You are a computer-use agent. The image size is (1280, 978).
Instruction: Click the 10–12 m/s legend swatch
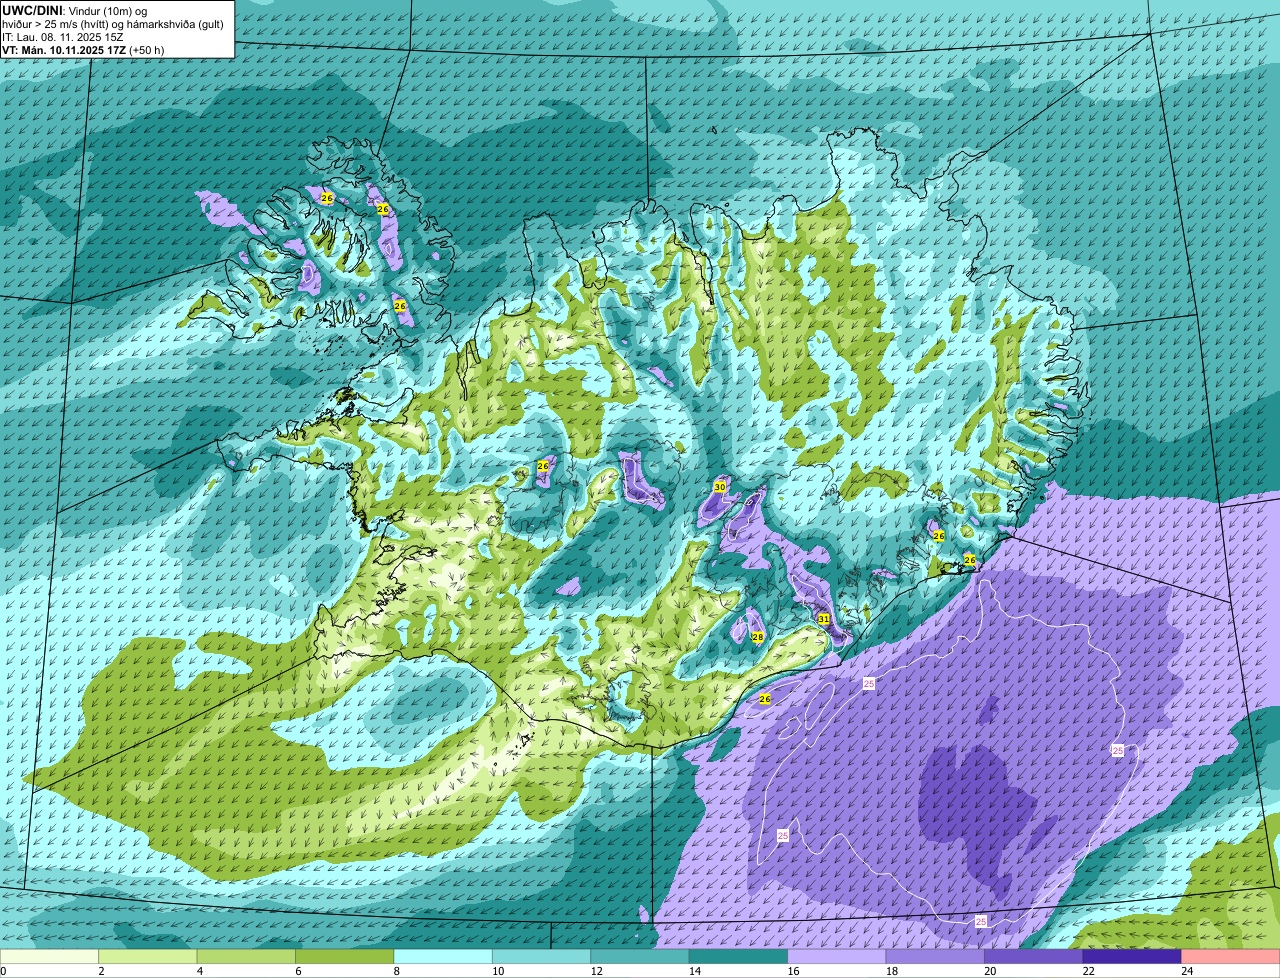coord(541,956)
